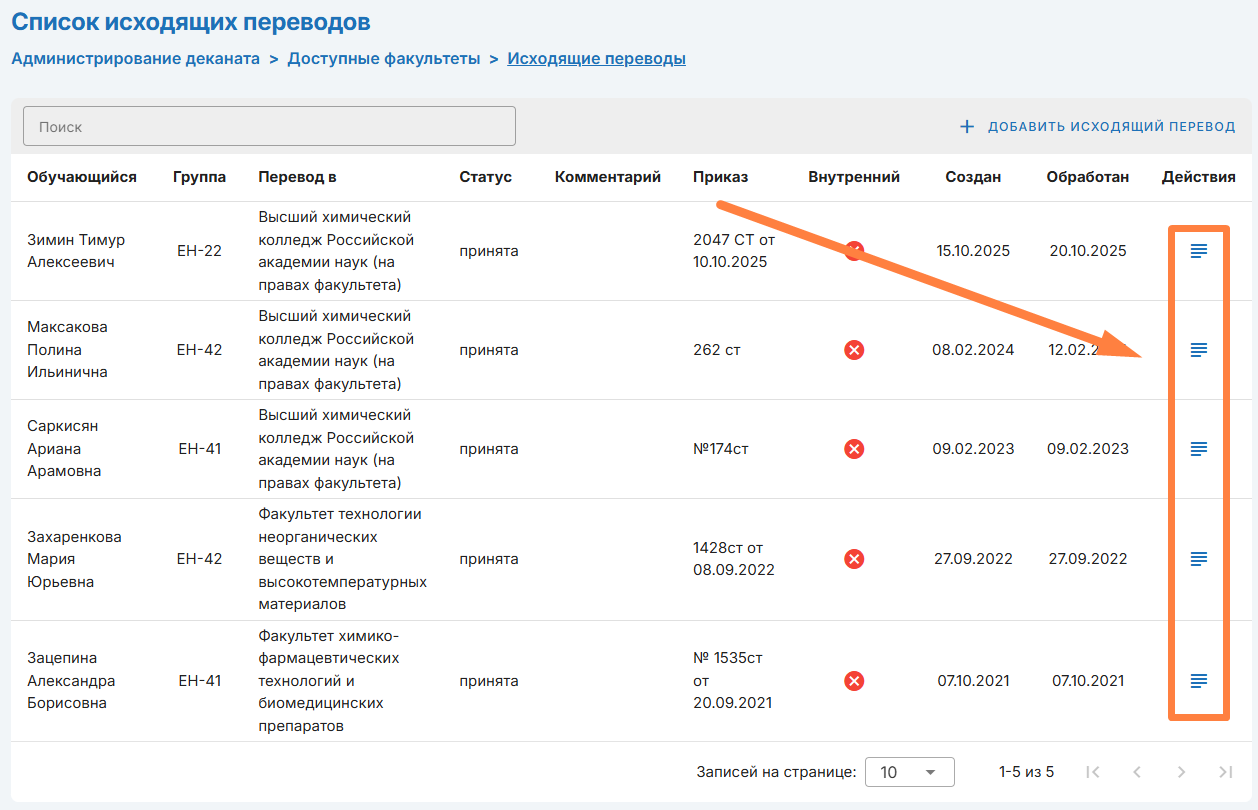
Task: Open actions for Зацепина Александра Борисовна row
Action: point(1198,681)
